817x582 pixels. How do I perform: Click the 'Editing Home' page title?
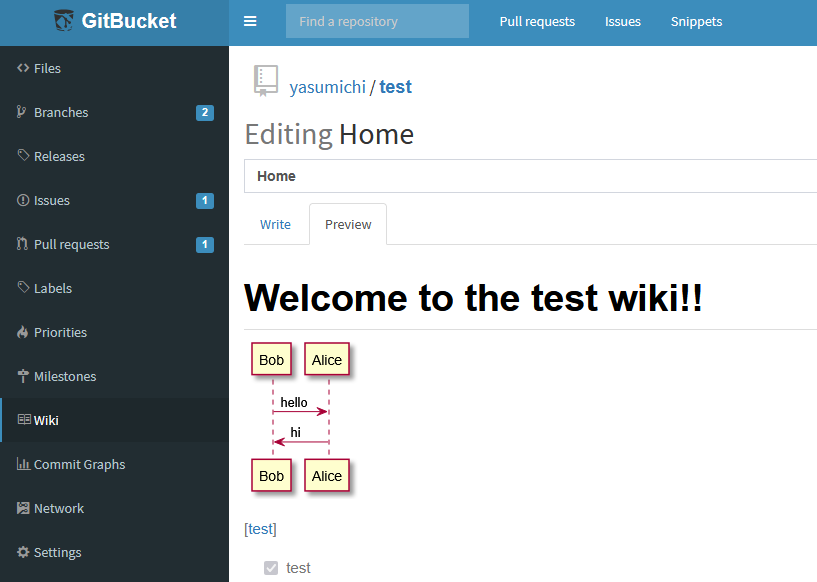pyautogui.click(x=329, y=134)
